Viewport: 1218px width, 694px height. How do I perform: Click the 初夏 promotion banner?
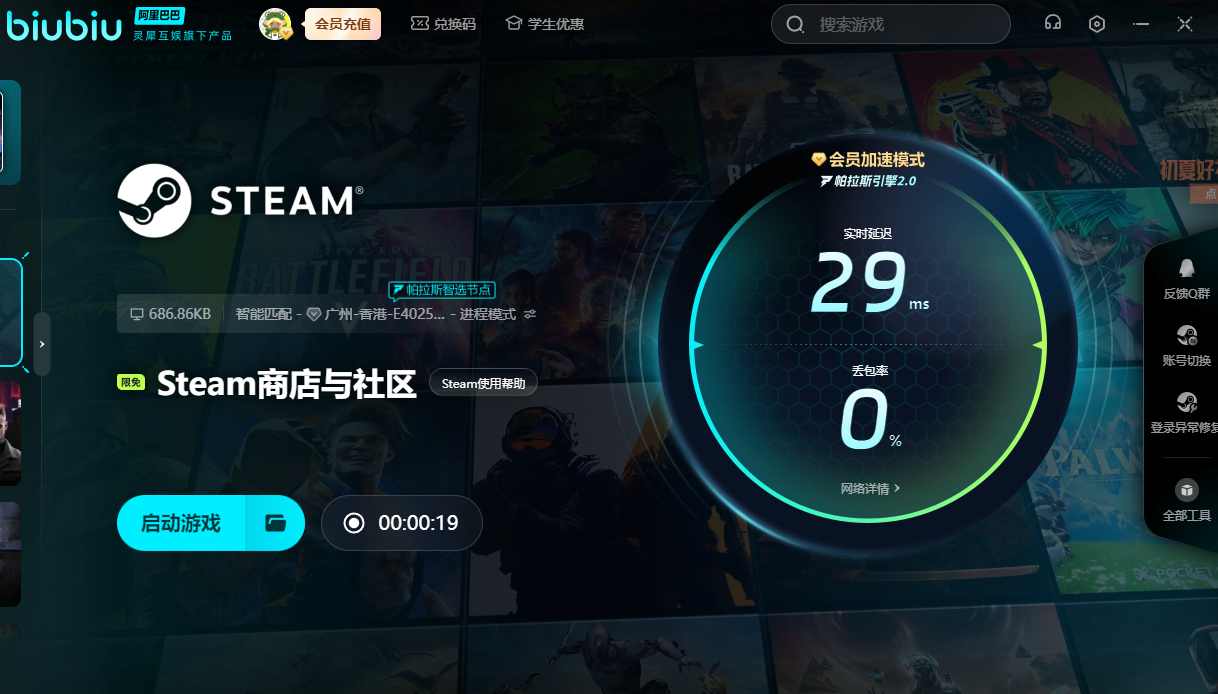tap(1188, 179)
